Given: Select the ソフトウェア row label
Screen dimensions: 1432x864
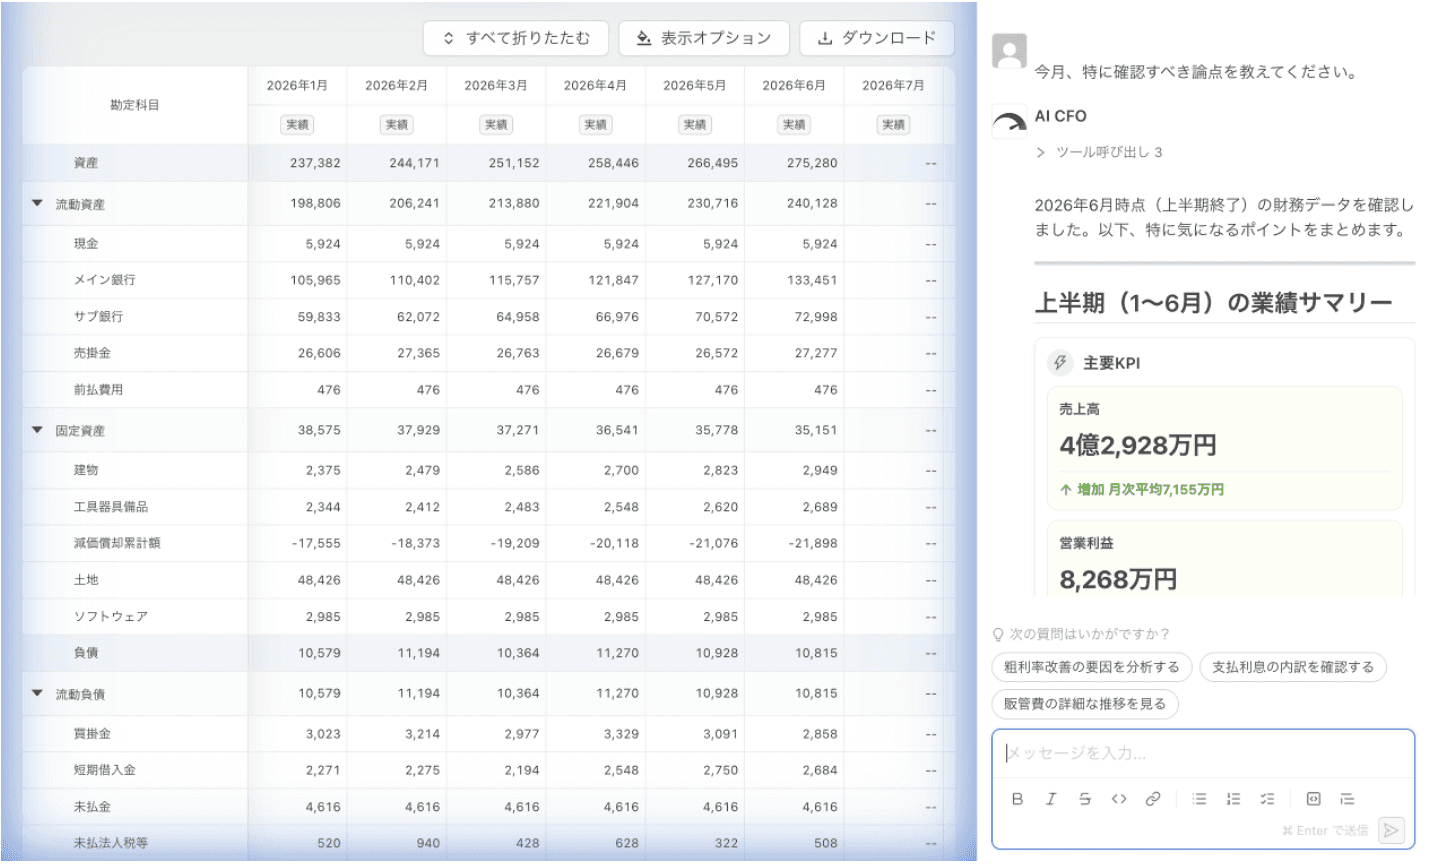Looking at the screenshot, I should pos(110,617).
